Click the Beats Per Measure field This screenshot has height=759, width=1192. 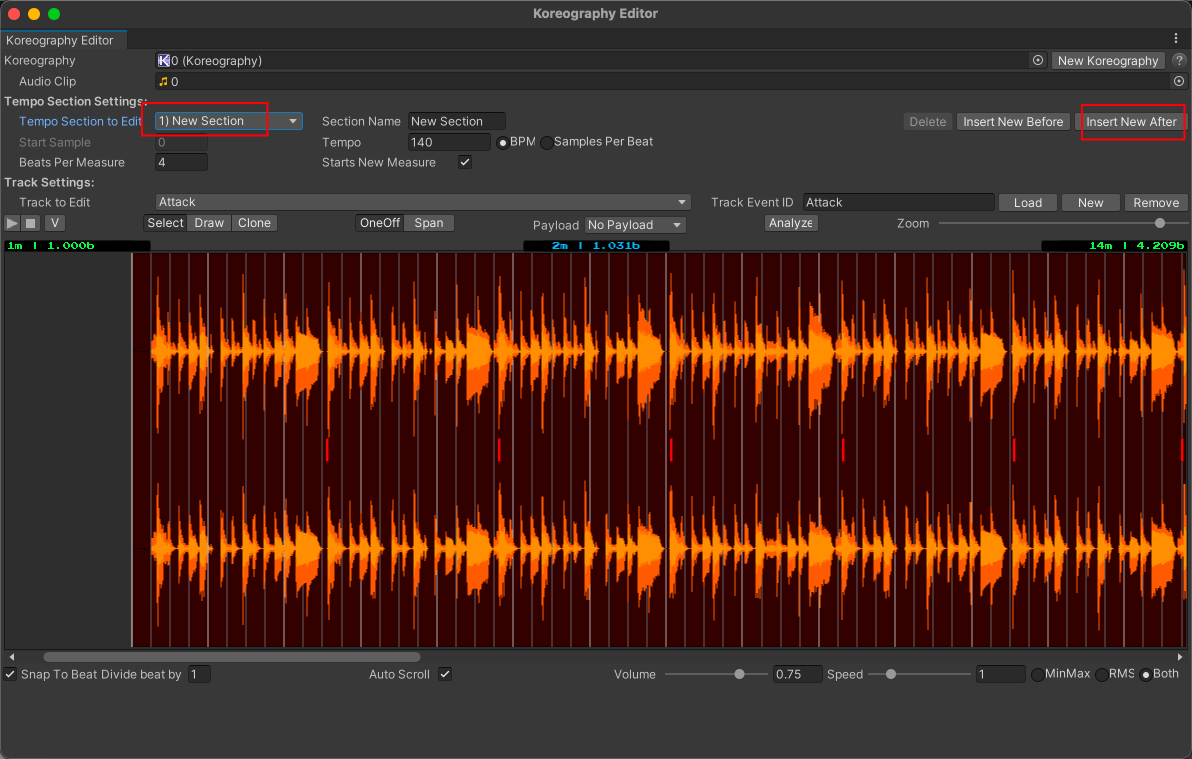181,162
